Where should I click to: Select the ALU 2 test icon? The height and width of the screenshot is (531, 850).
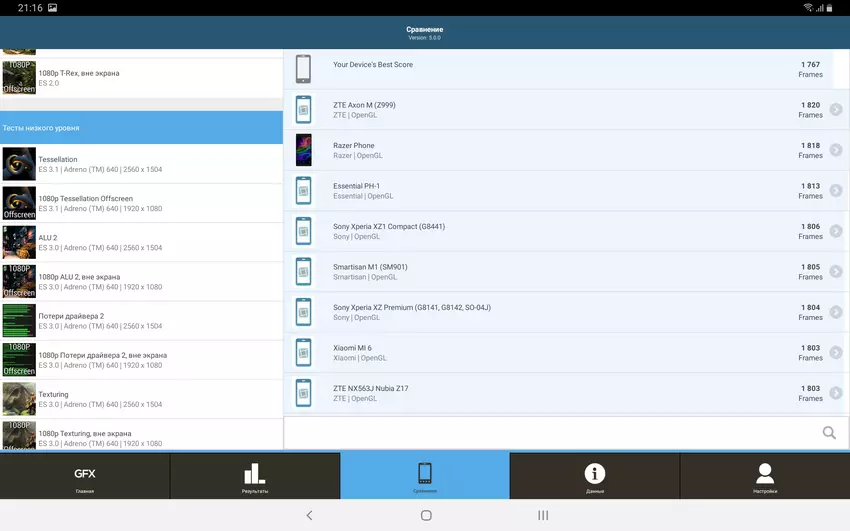[x=19, y=242]
